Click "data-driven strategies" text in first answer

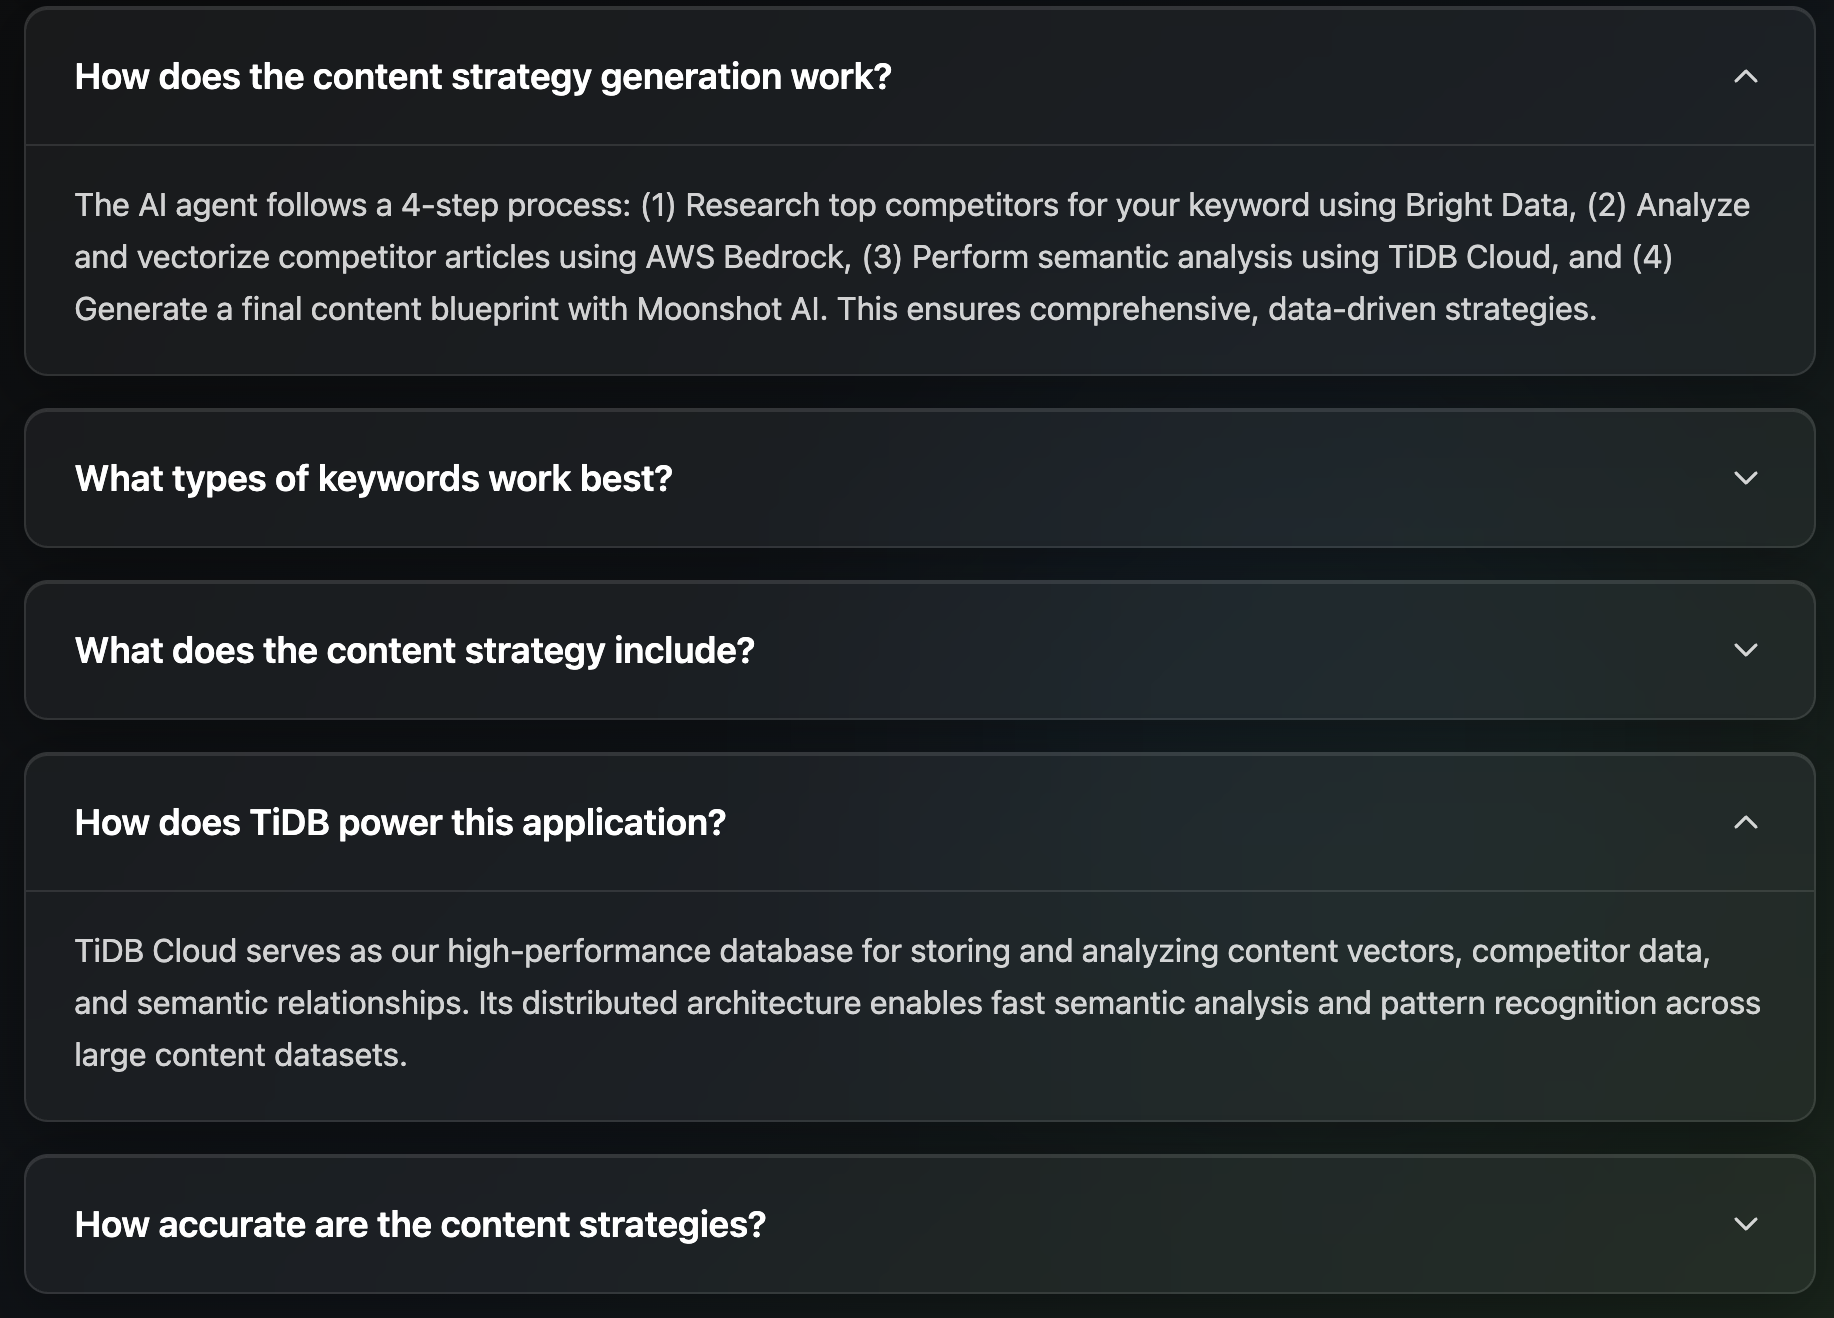point(1431,309)
